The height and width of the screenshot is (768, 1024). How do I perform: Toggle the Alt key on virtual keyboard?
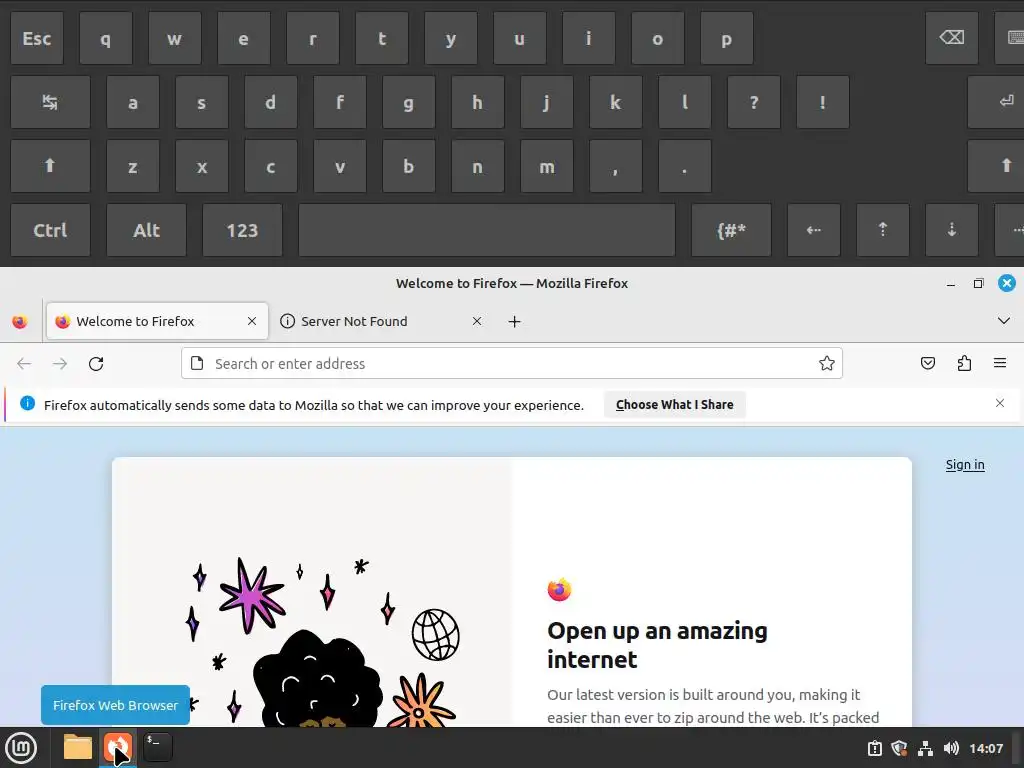tap(146, 230)
